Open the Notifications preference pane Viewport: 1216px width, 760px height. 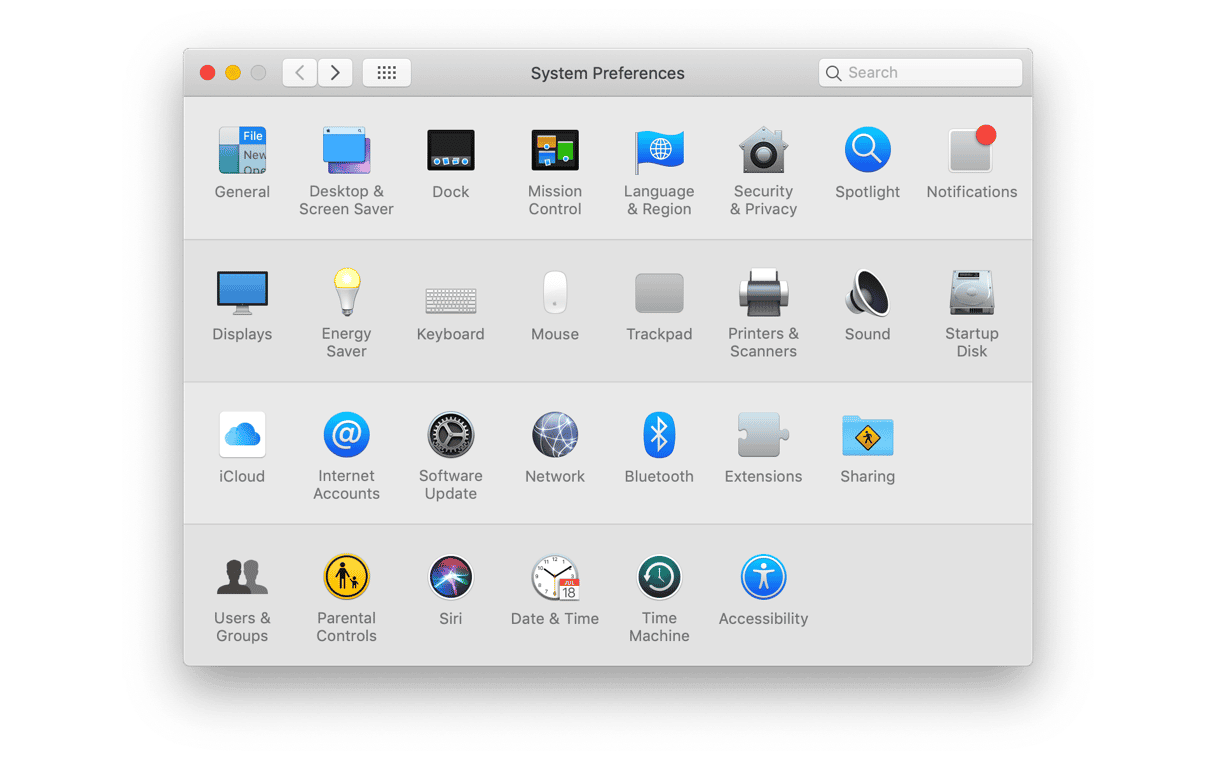click(x=971, y=151)
